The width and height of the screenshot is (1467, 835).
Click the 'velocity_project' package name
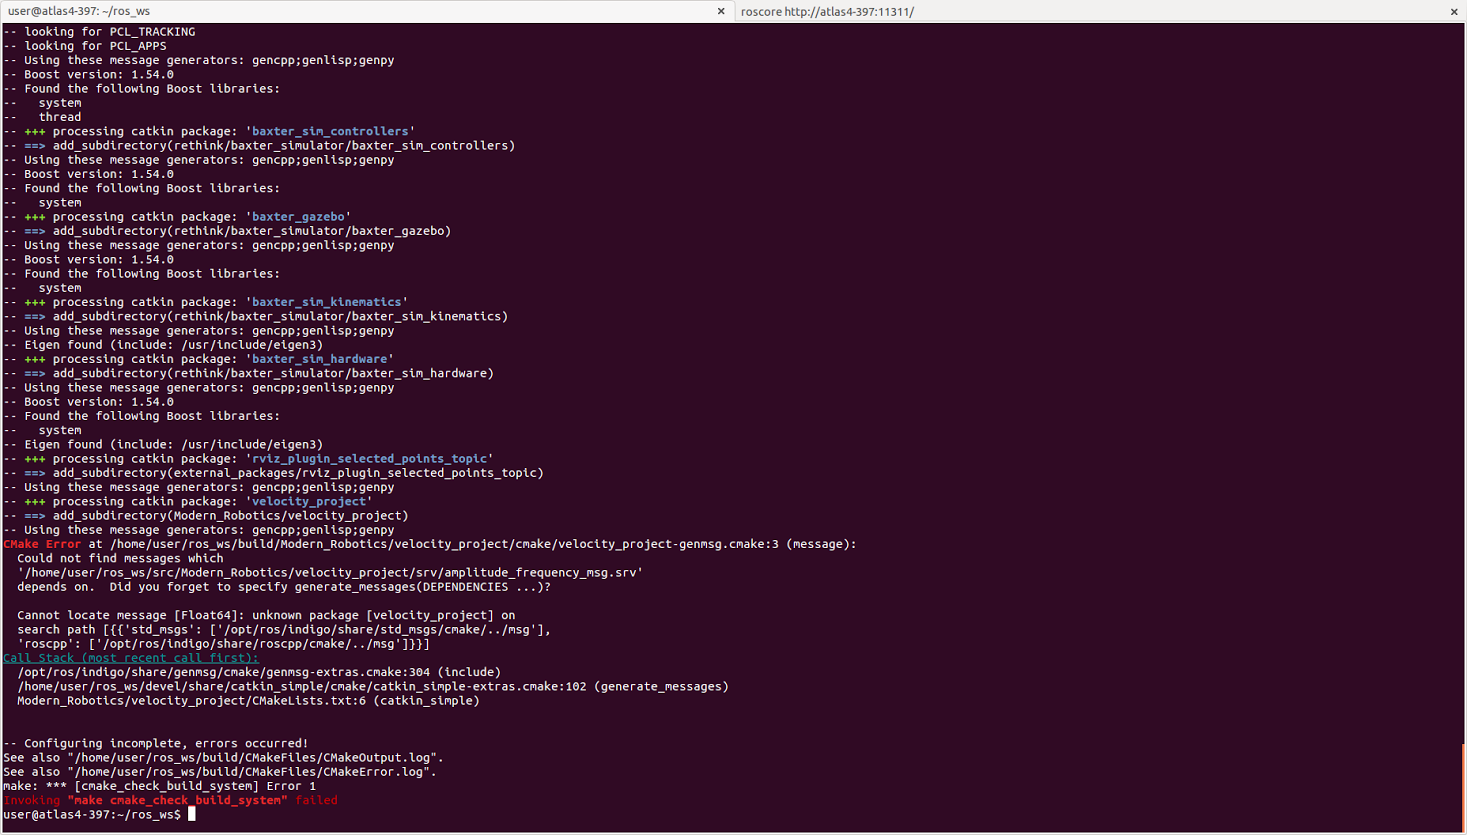(x=309, y=502)
